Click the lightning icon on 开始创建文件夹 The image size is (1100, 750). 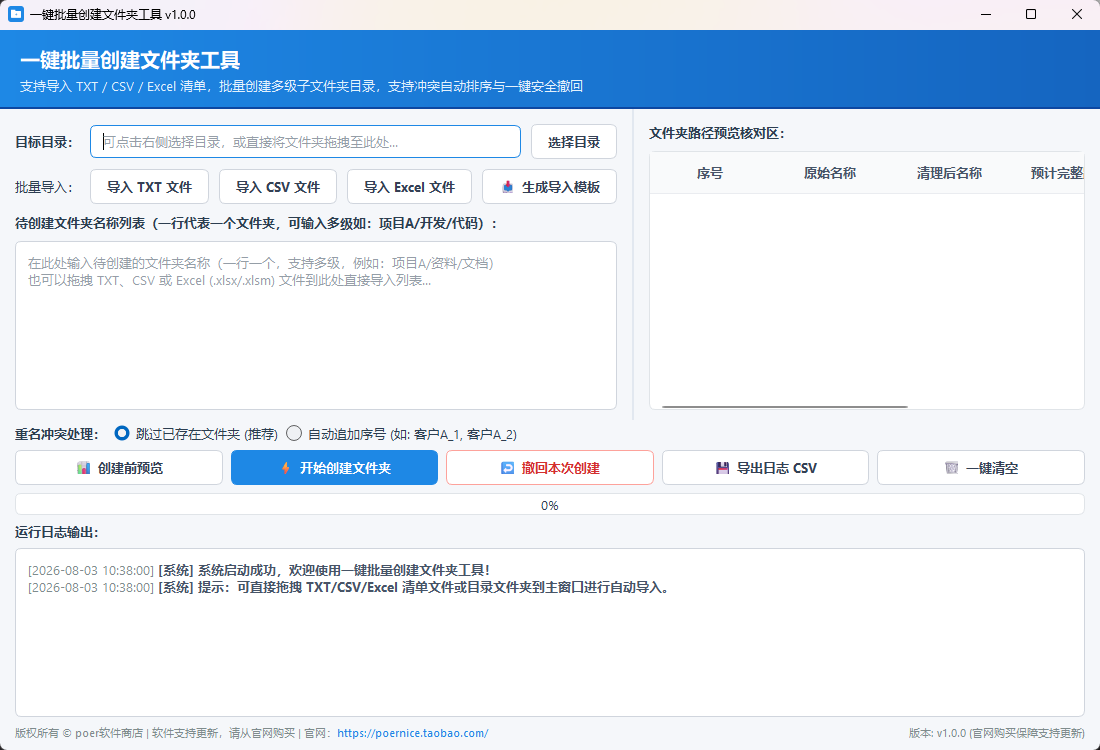pyautogui.click(x=286, y=468)
